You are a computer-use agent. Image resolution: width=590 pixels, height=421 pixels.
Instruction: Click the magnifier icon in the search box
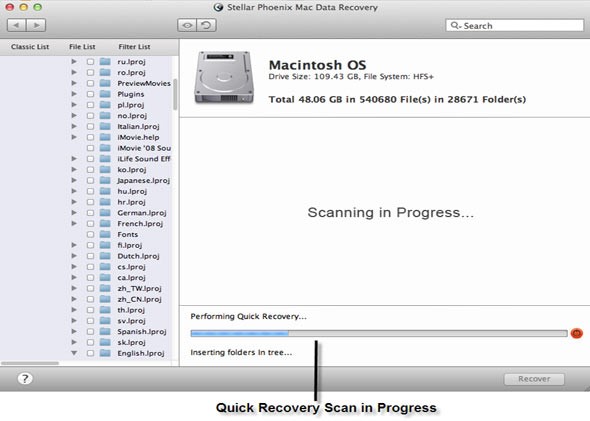click(455, 25)
